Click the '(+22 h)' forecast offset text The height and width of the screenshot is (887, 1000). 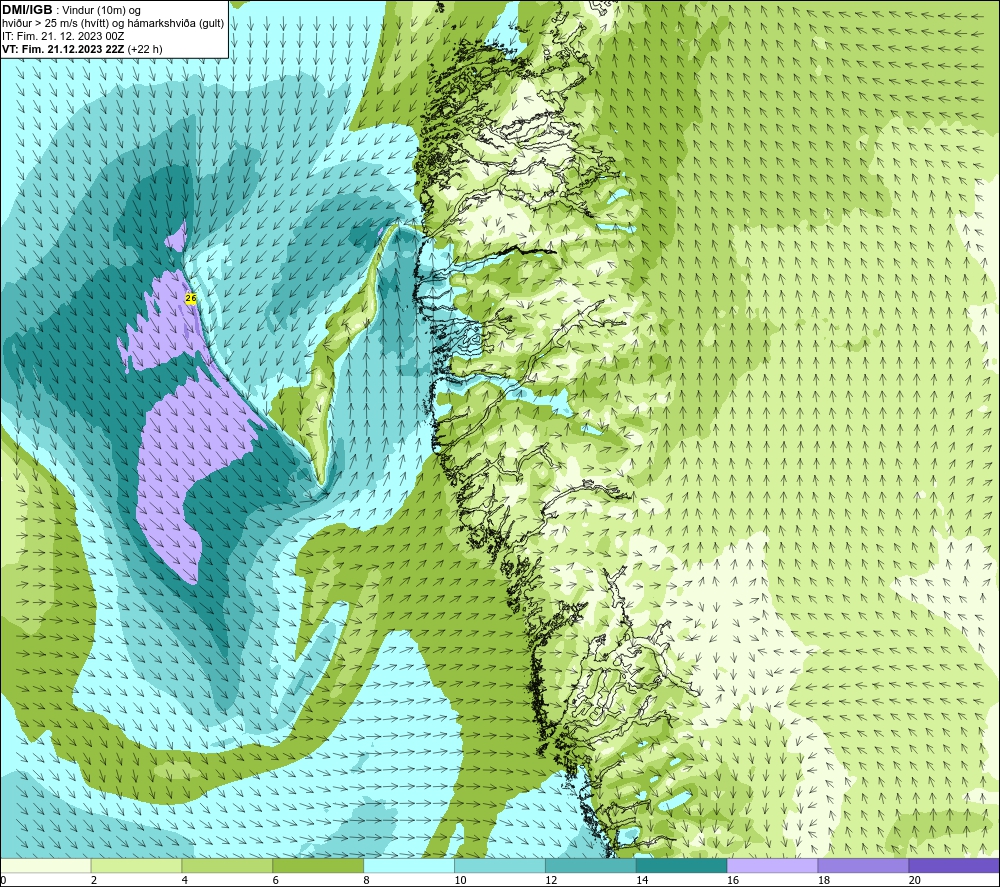[x=145, y=49]
